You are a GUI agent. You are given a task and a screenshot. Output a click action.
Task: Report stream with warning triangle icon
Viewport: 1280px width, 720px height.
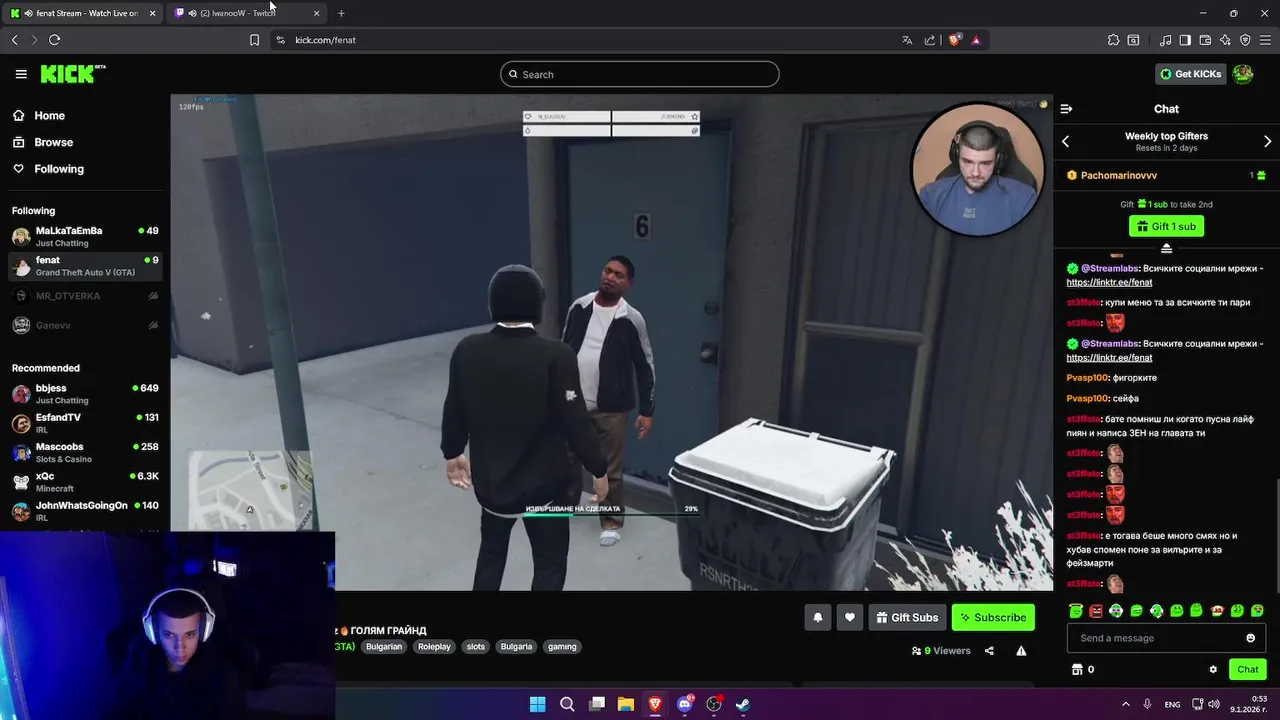coord(1021,651)
